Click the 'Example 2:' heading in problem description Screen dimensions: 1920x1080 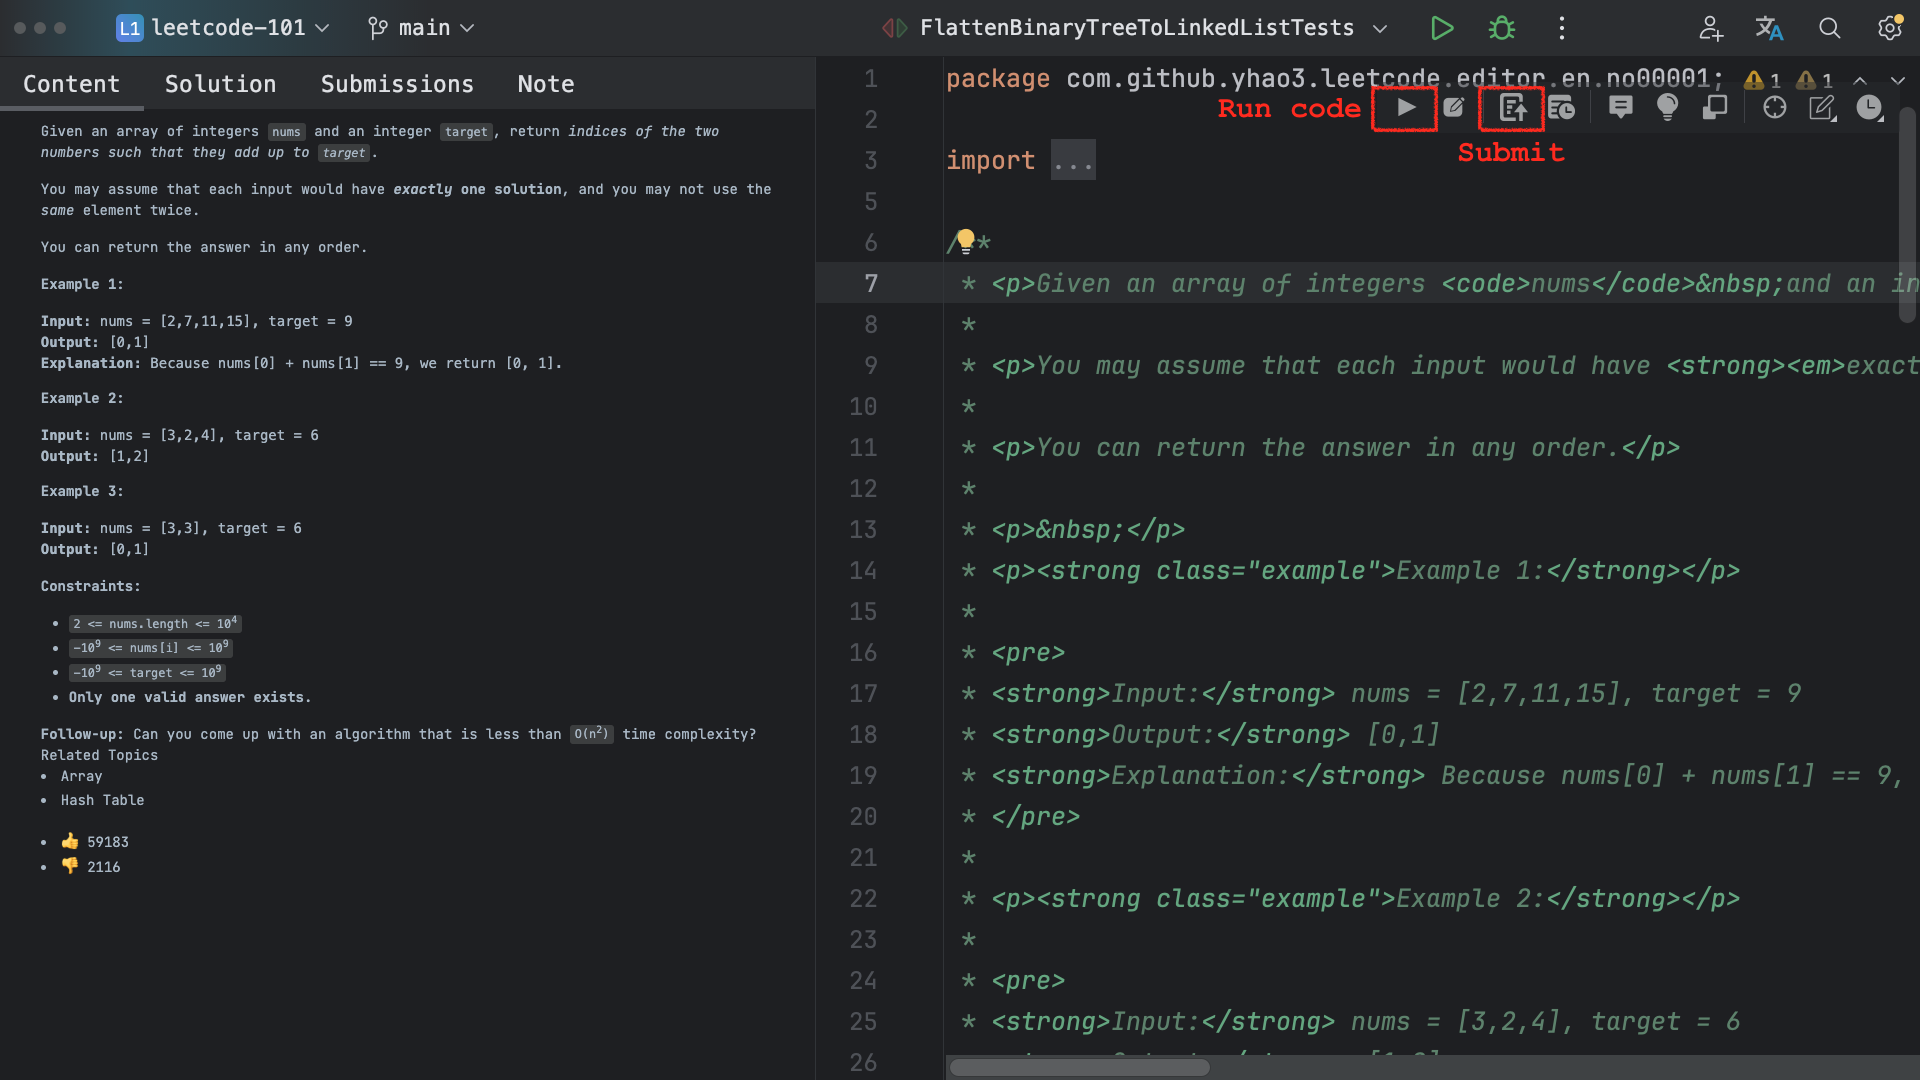tap(82, 398)
